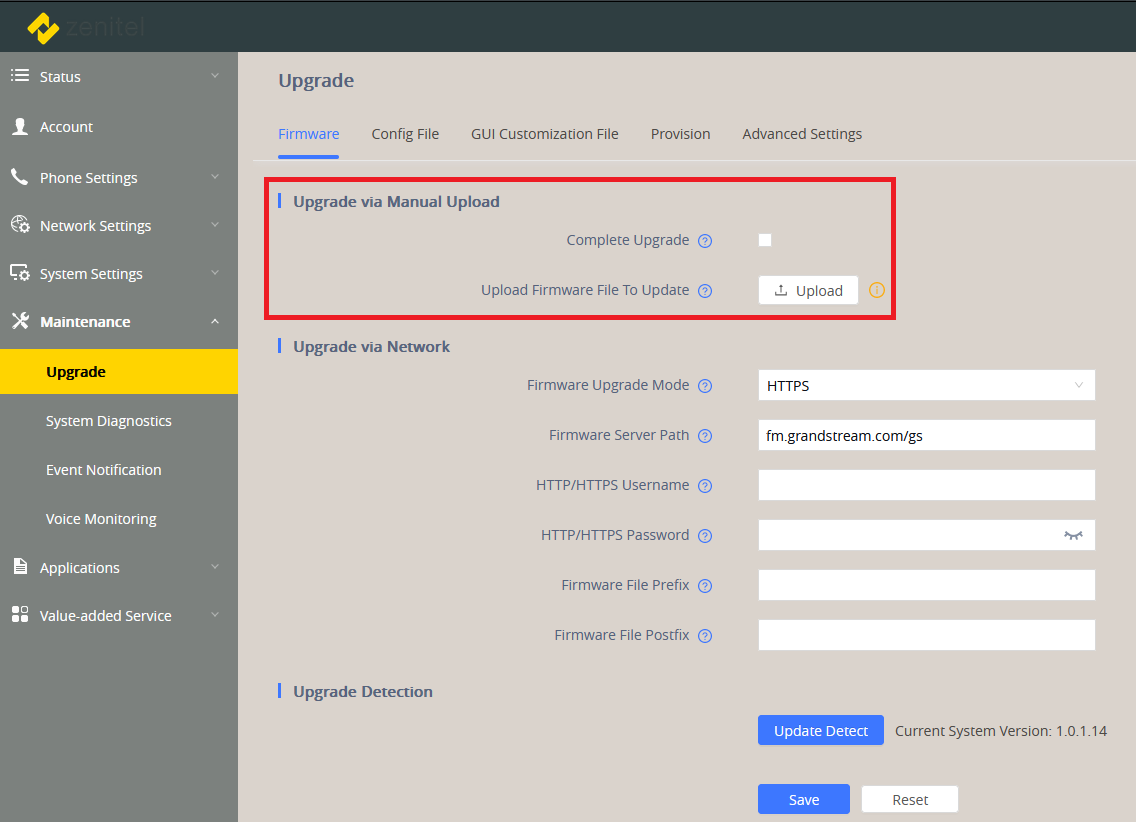Click orange info icon beside Upload button
Viewport: 1136px width, 822px height.
877,290
